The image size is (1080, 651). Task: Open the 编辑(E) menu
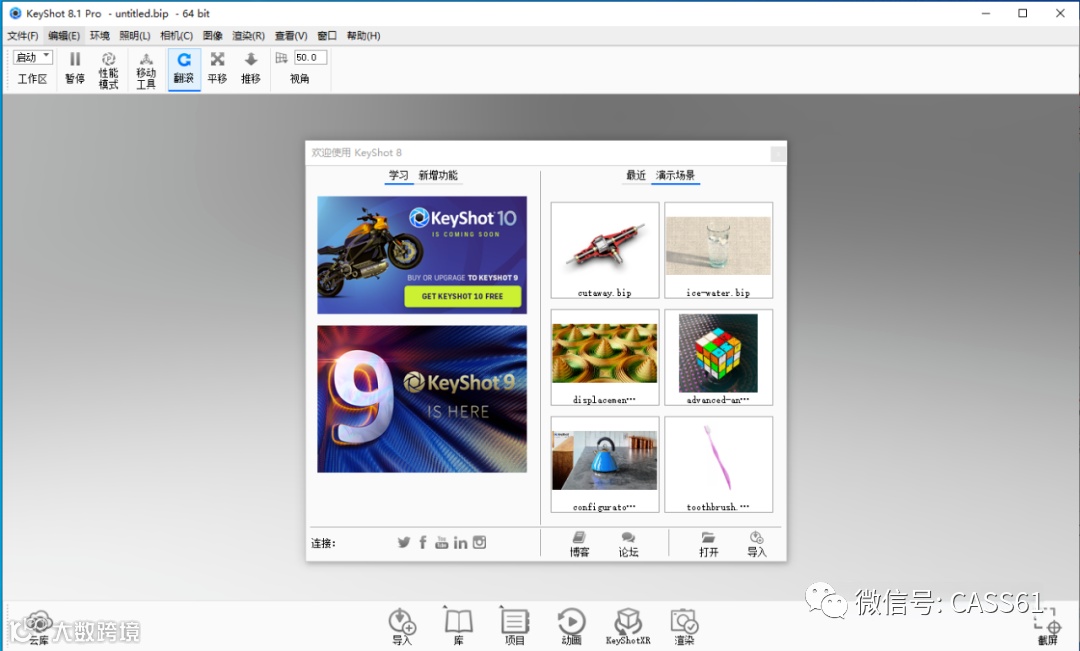coord(63,36)
